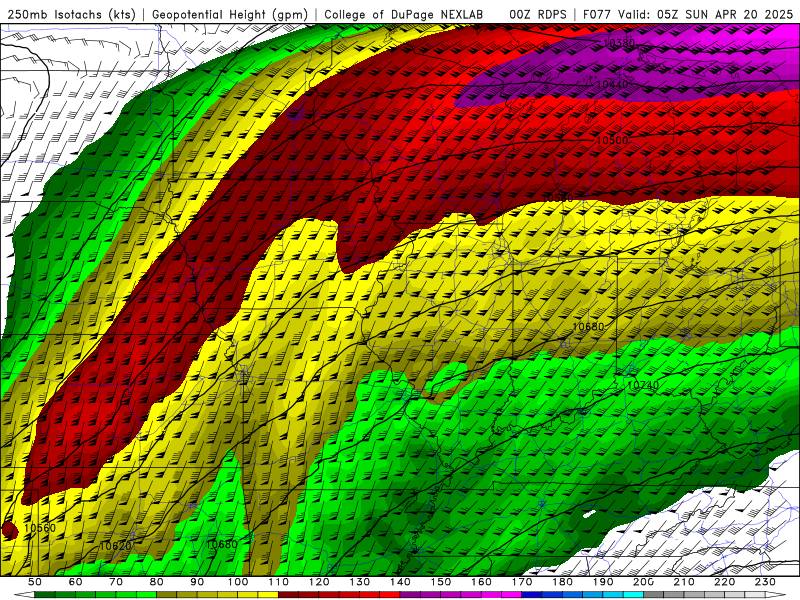Click the 190 value on the color scale
Viewport: 800px width, 600px height.
(x=604, y=582)
